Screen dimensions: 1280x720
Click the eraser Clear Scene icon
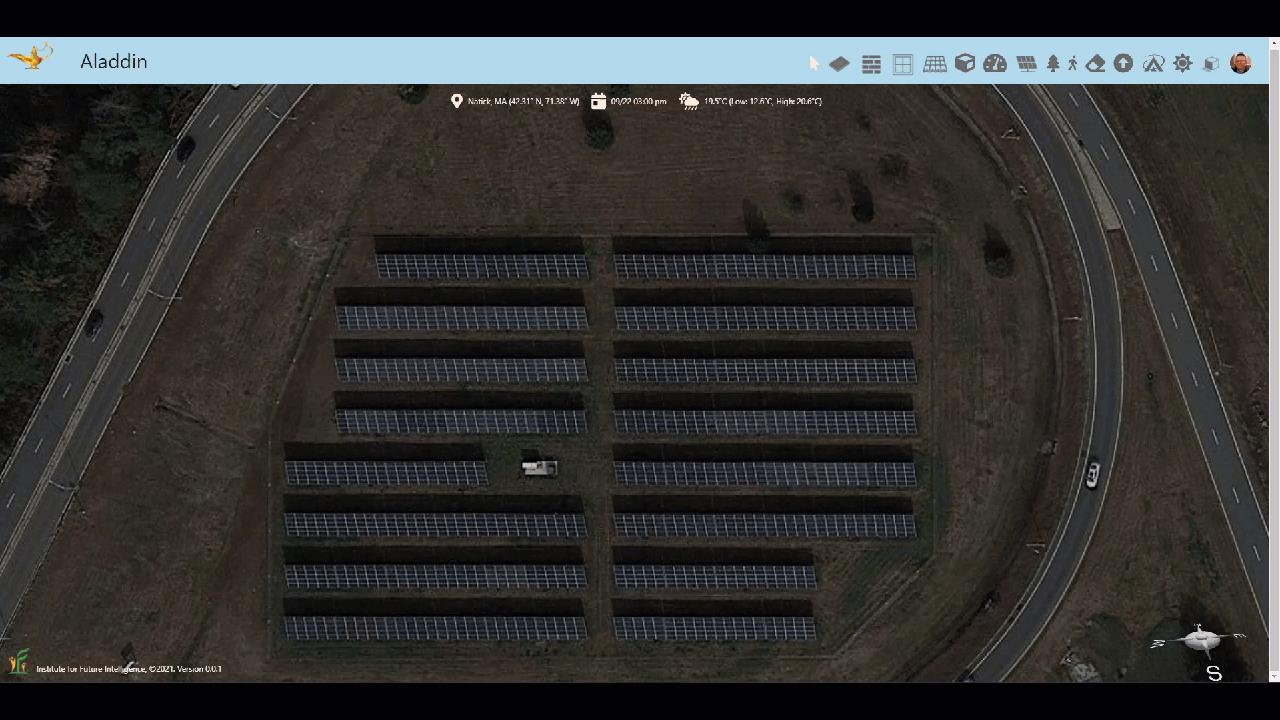(x=1095, y=64)
